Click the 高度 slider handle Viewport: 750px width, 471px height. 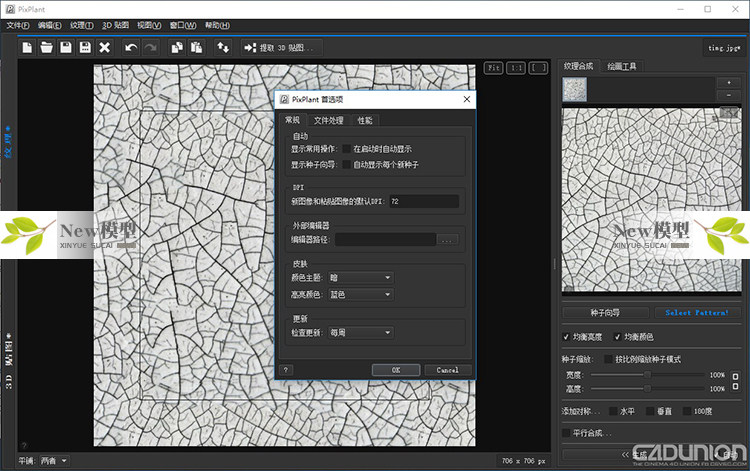(647, 388)
